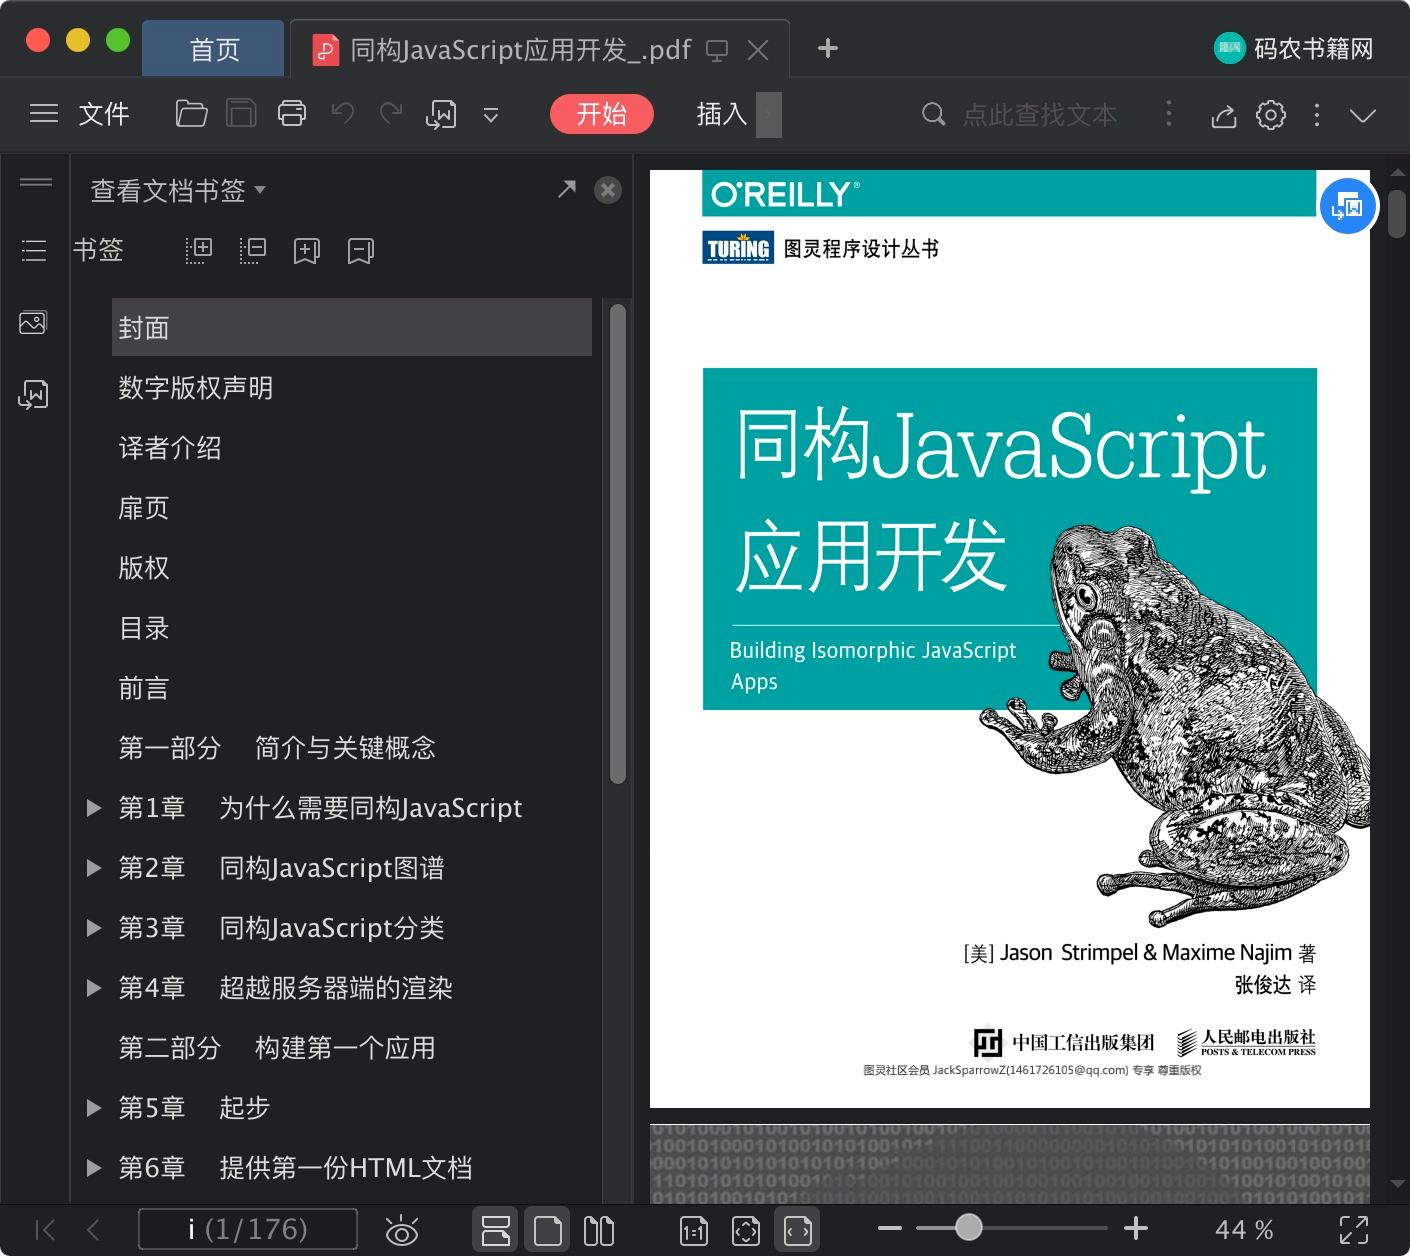Switch to the 首页 tab
This screenshot has height=1256, width=1410.
(213, 49)
